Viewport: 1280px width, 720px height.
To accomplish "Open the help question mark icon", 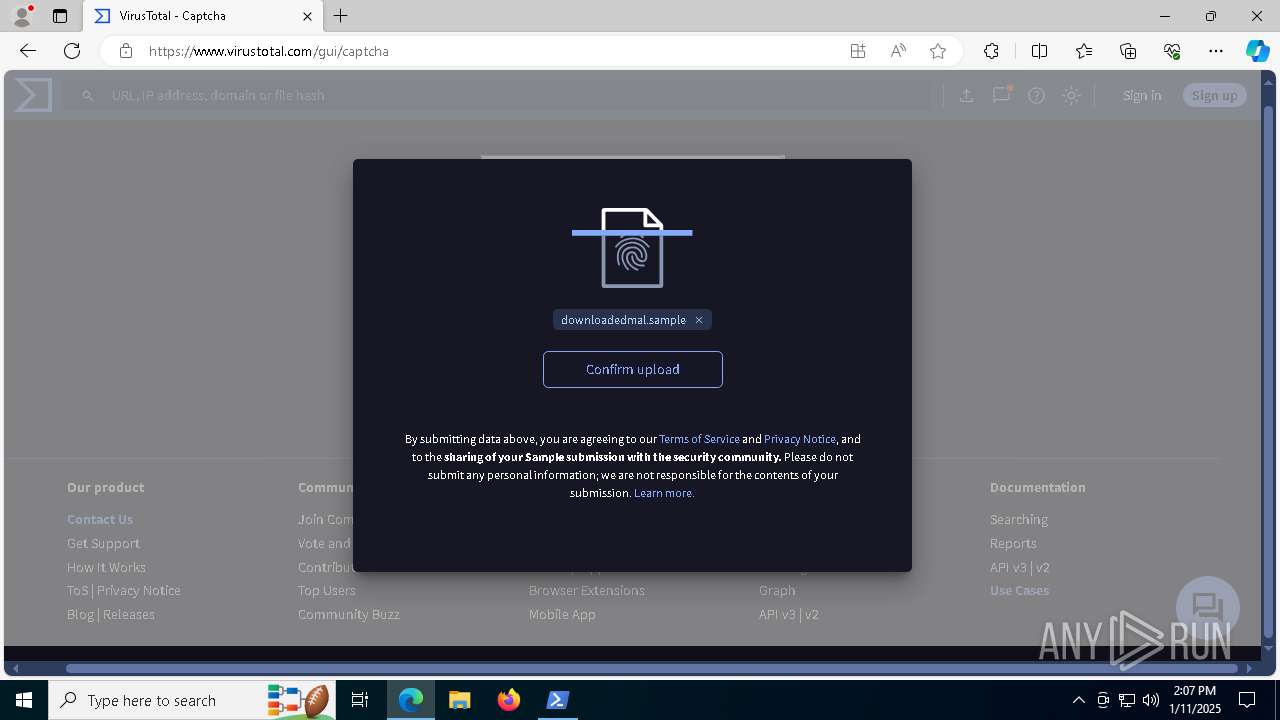I will point(1036,96).
